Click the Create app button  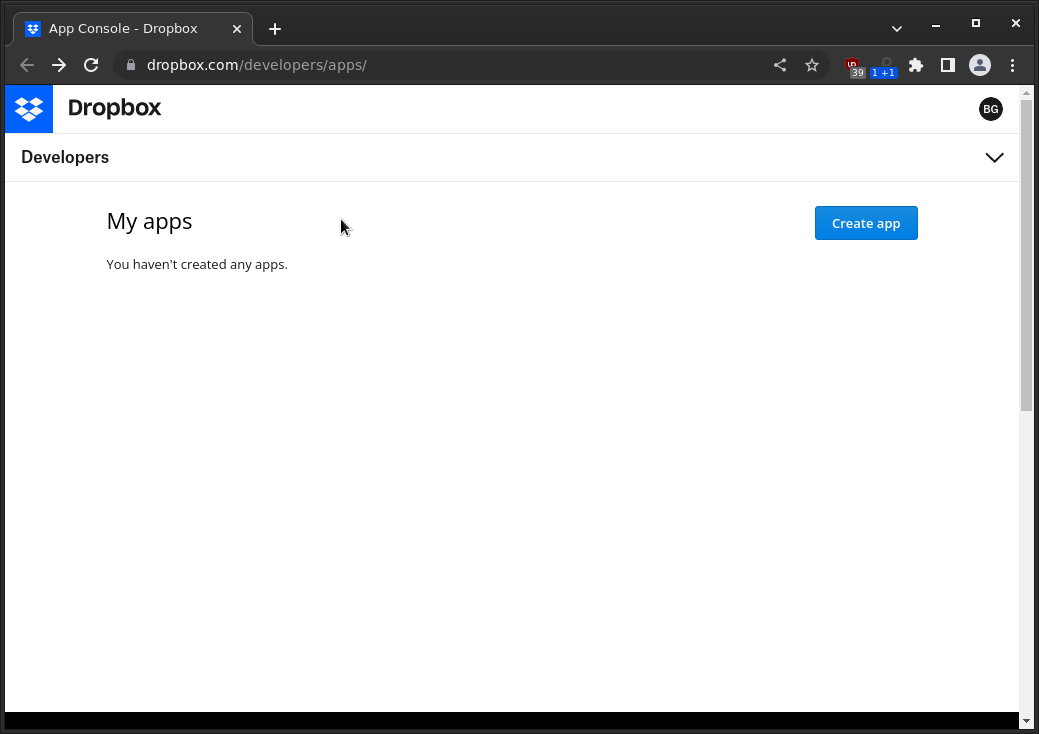(866, 223)
